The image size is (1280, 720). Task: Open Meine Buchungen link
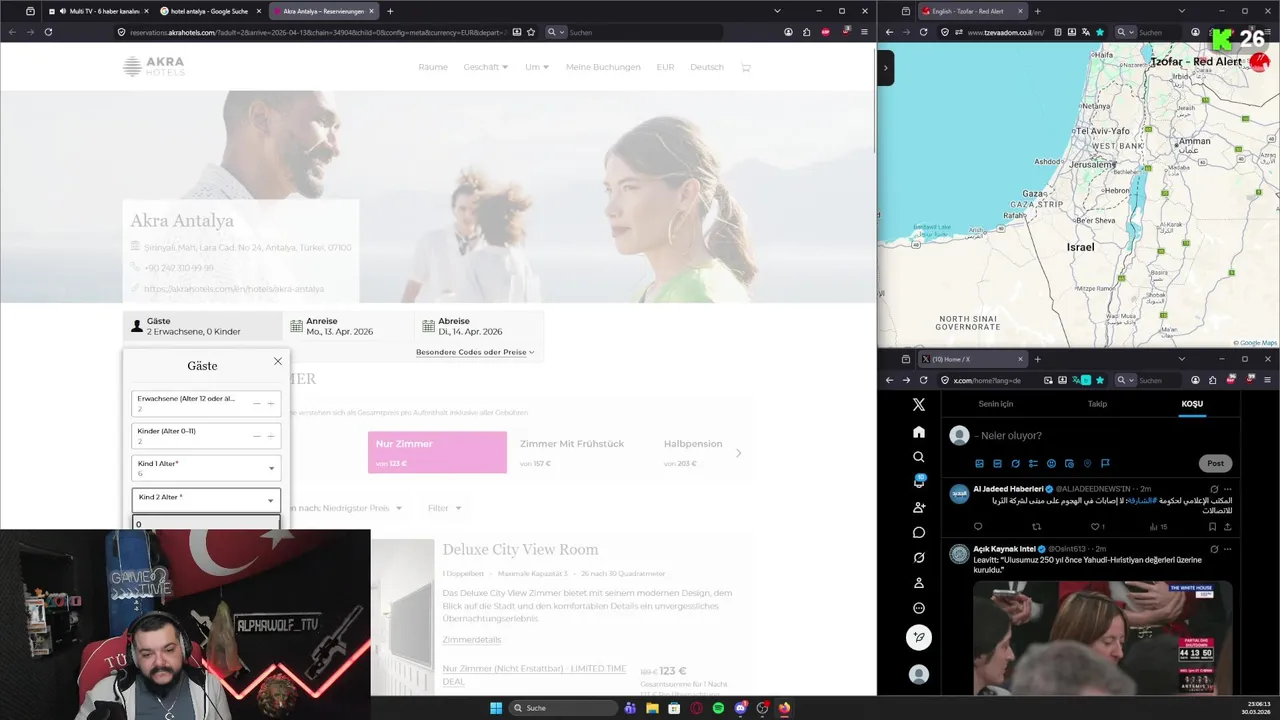point(603,67)
